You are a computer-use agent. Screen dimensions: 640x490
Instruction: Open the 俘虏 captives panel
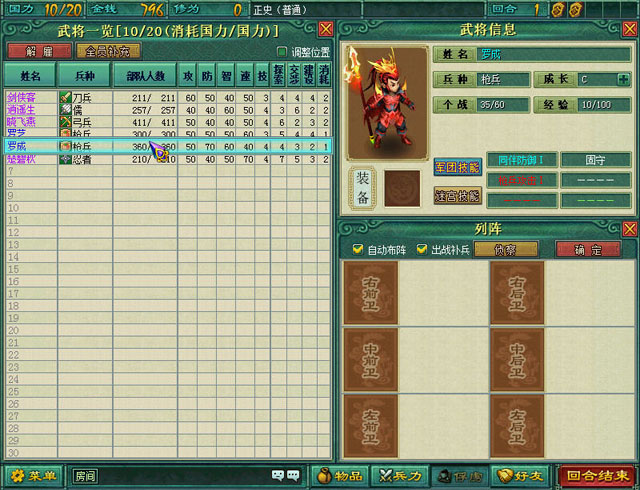(x=460, y=476)
